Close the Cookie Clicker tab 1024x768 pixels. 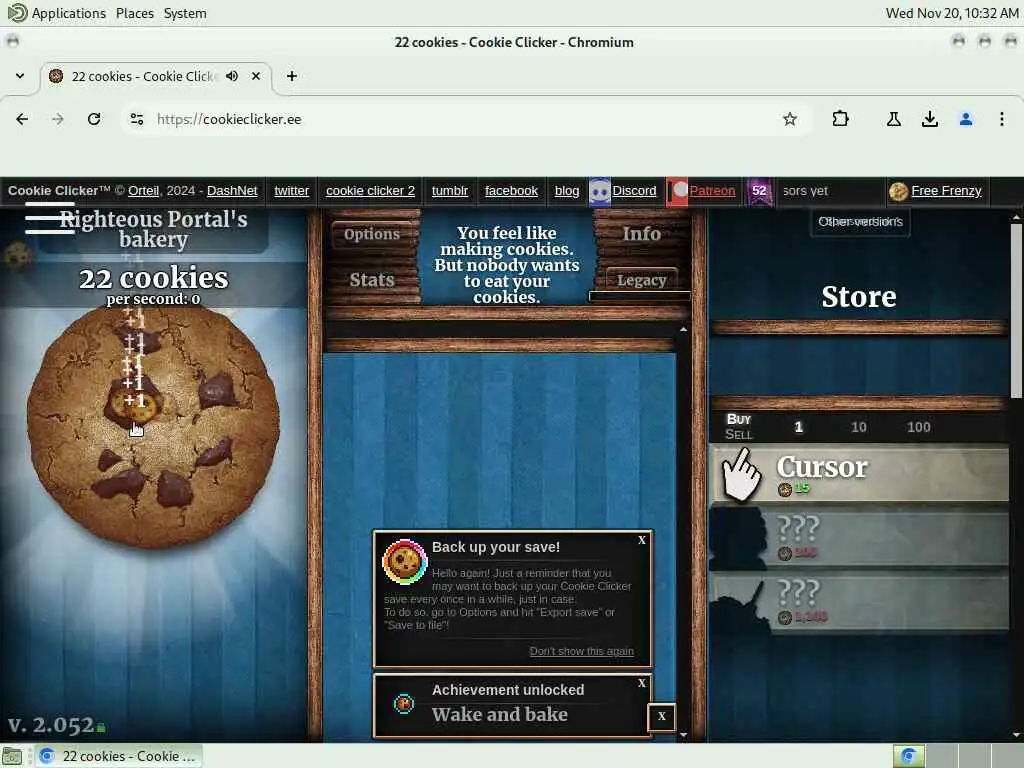[x=256, y=76]
